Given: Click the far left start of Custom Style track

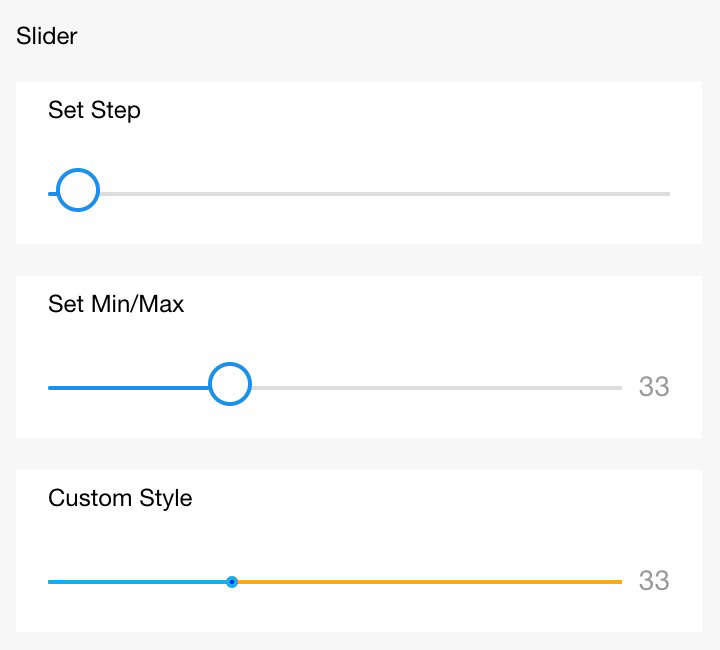Looking at the screenshot, I should 51,581.
